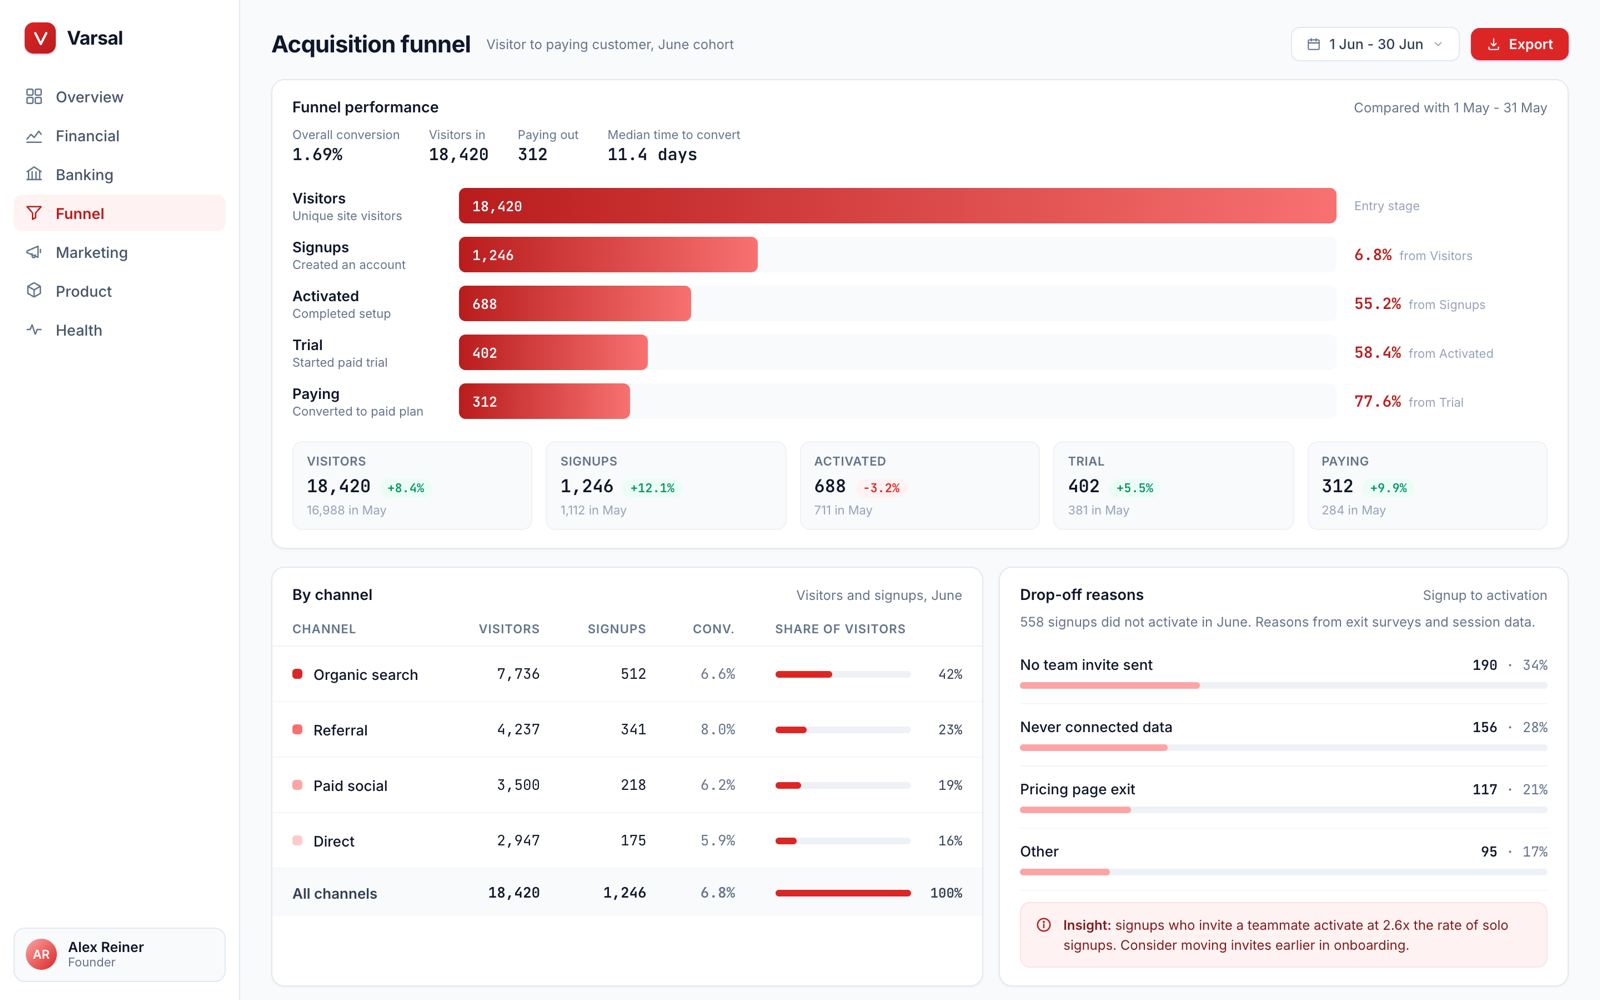Expand date range chevron arrow
The height and width of the screenshot is (1000, 1600).
(x=1438, y=44)
